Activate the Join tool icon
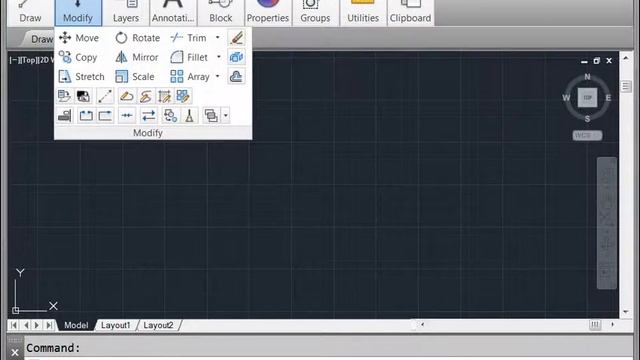Viewport: 640px width, 360px height. pyautogui.click(x=127, y=116)
